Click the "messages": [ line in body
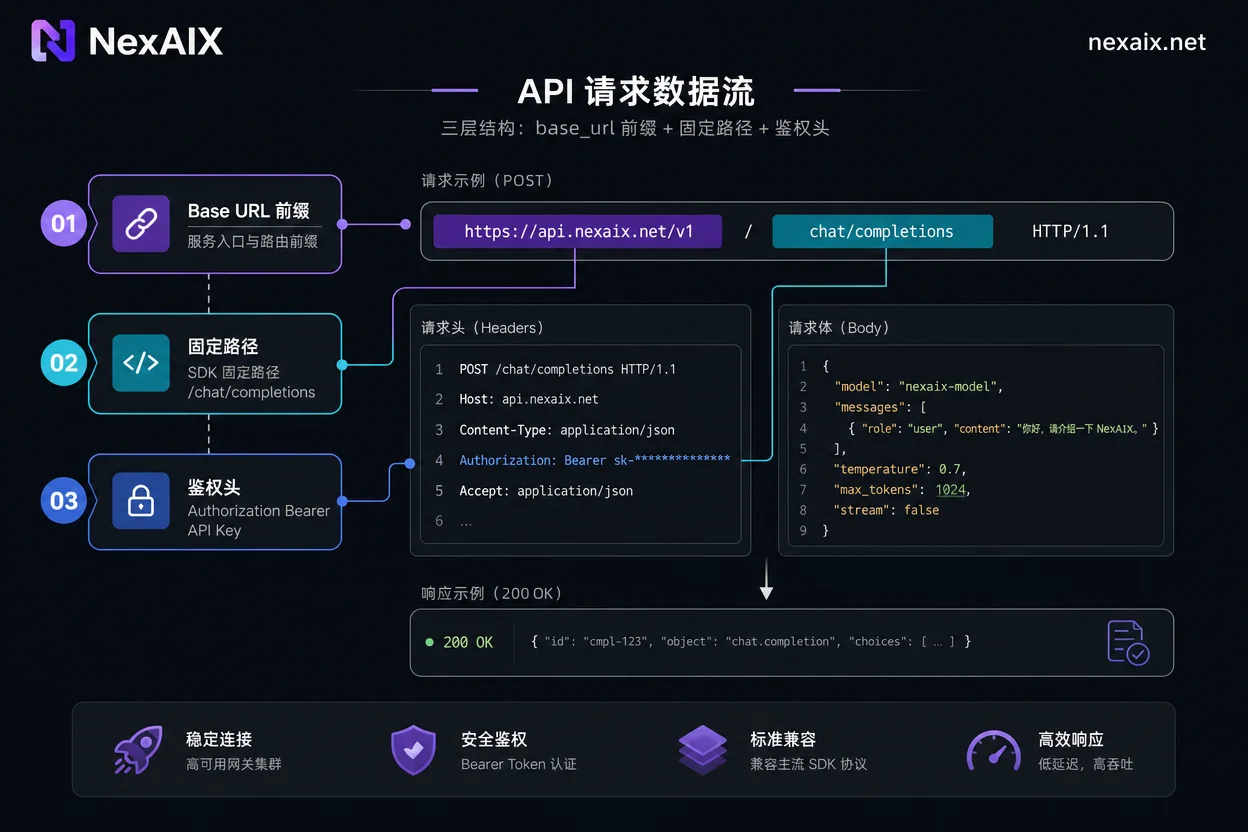The width and height of the screenshot is (1248, 832). pos(880,407)
